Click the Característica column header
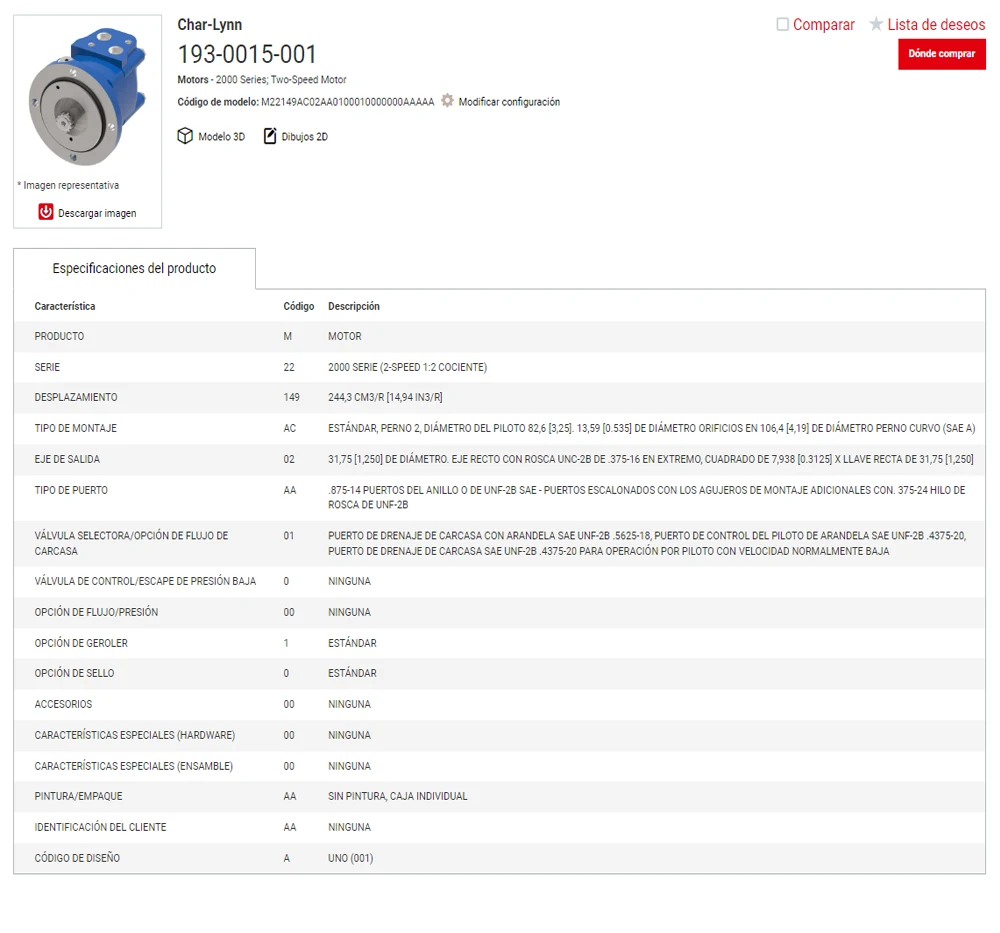Screen dimensions: 1000x933 (64, 306)
